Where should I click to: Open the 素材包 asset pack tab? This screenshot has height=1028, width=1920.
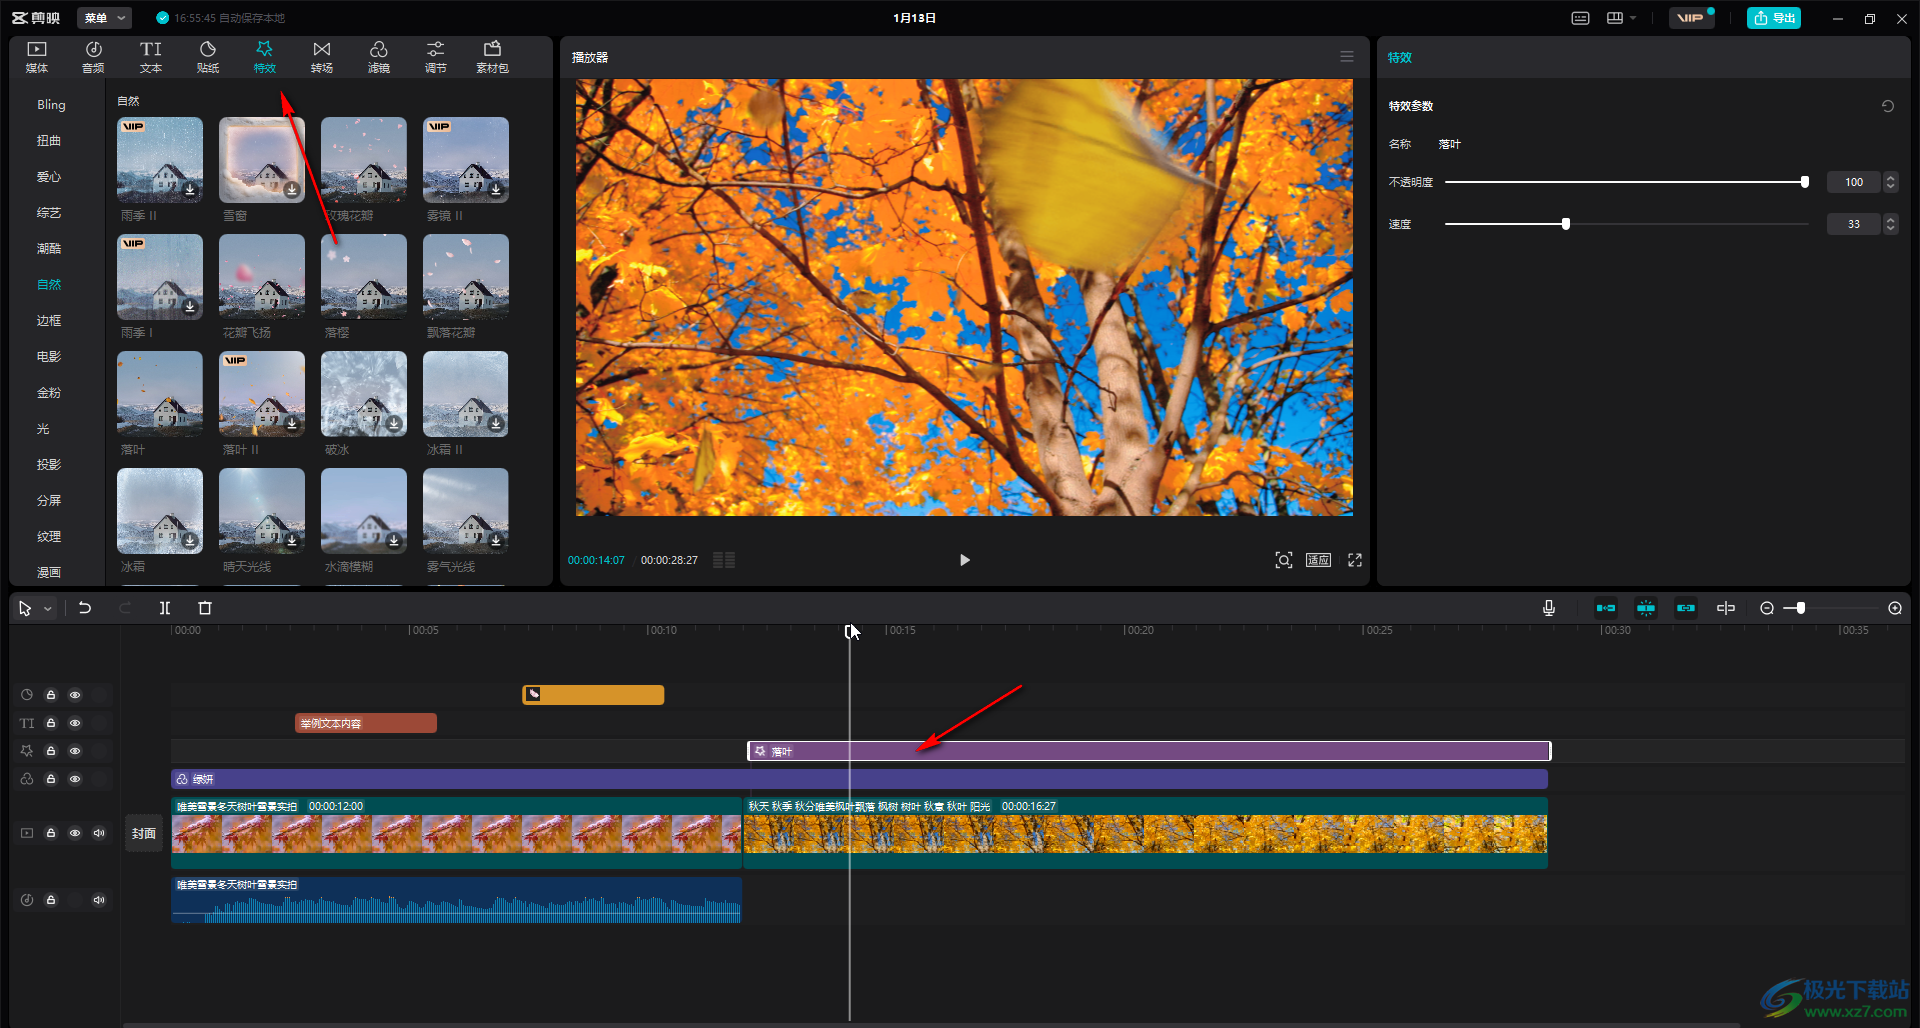coord(492,57)
